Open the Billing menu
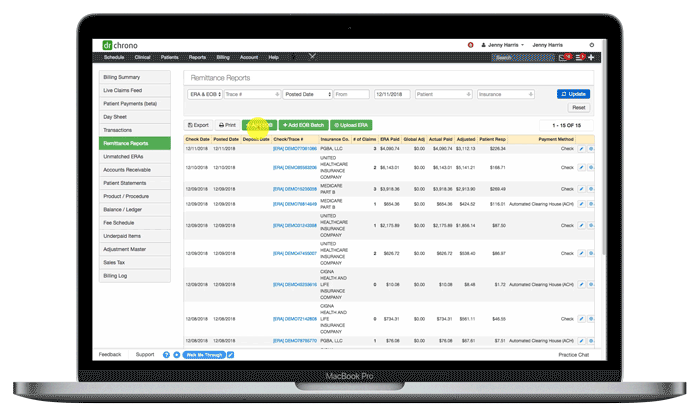Image resolution: width=700 pixels, height=414 pixels. pos(223,57)
